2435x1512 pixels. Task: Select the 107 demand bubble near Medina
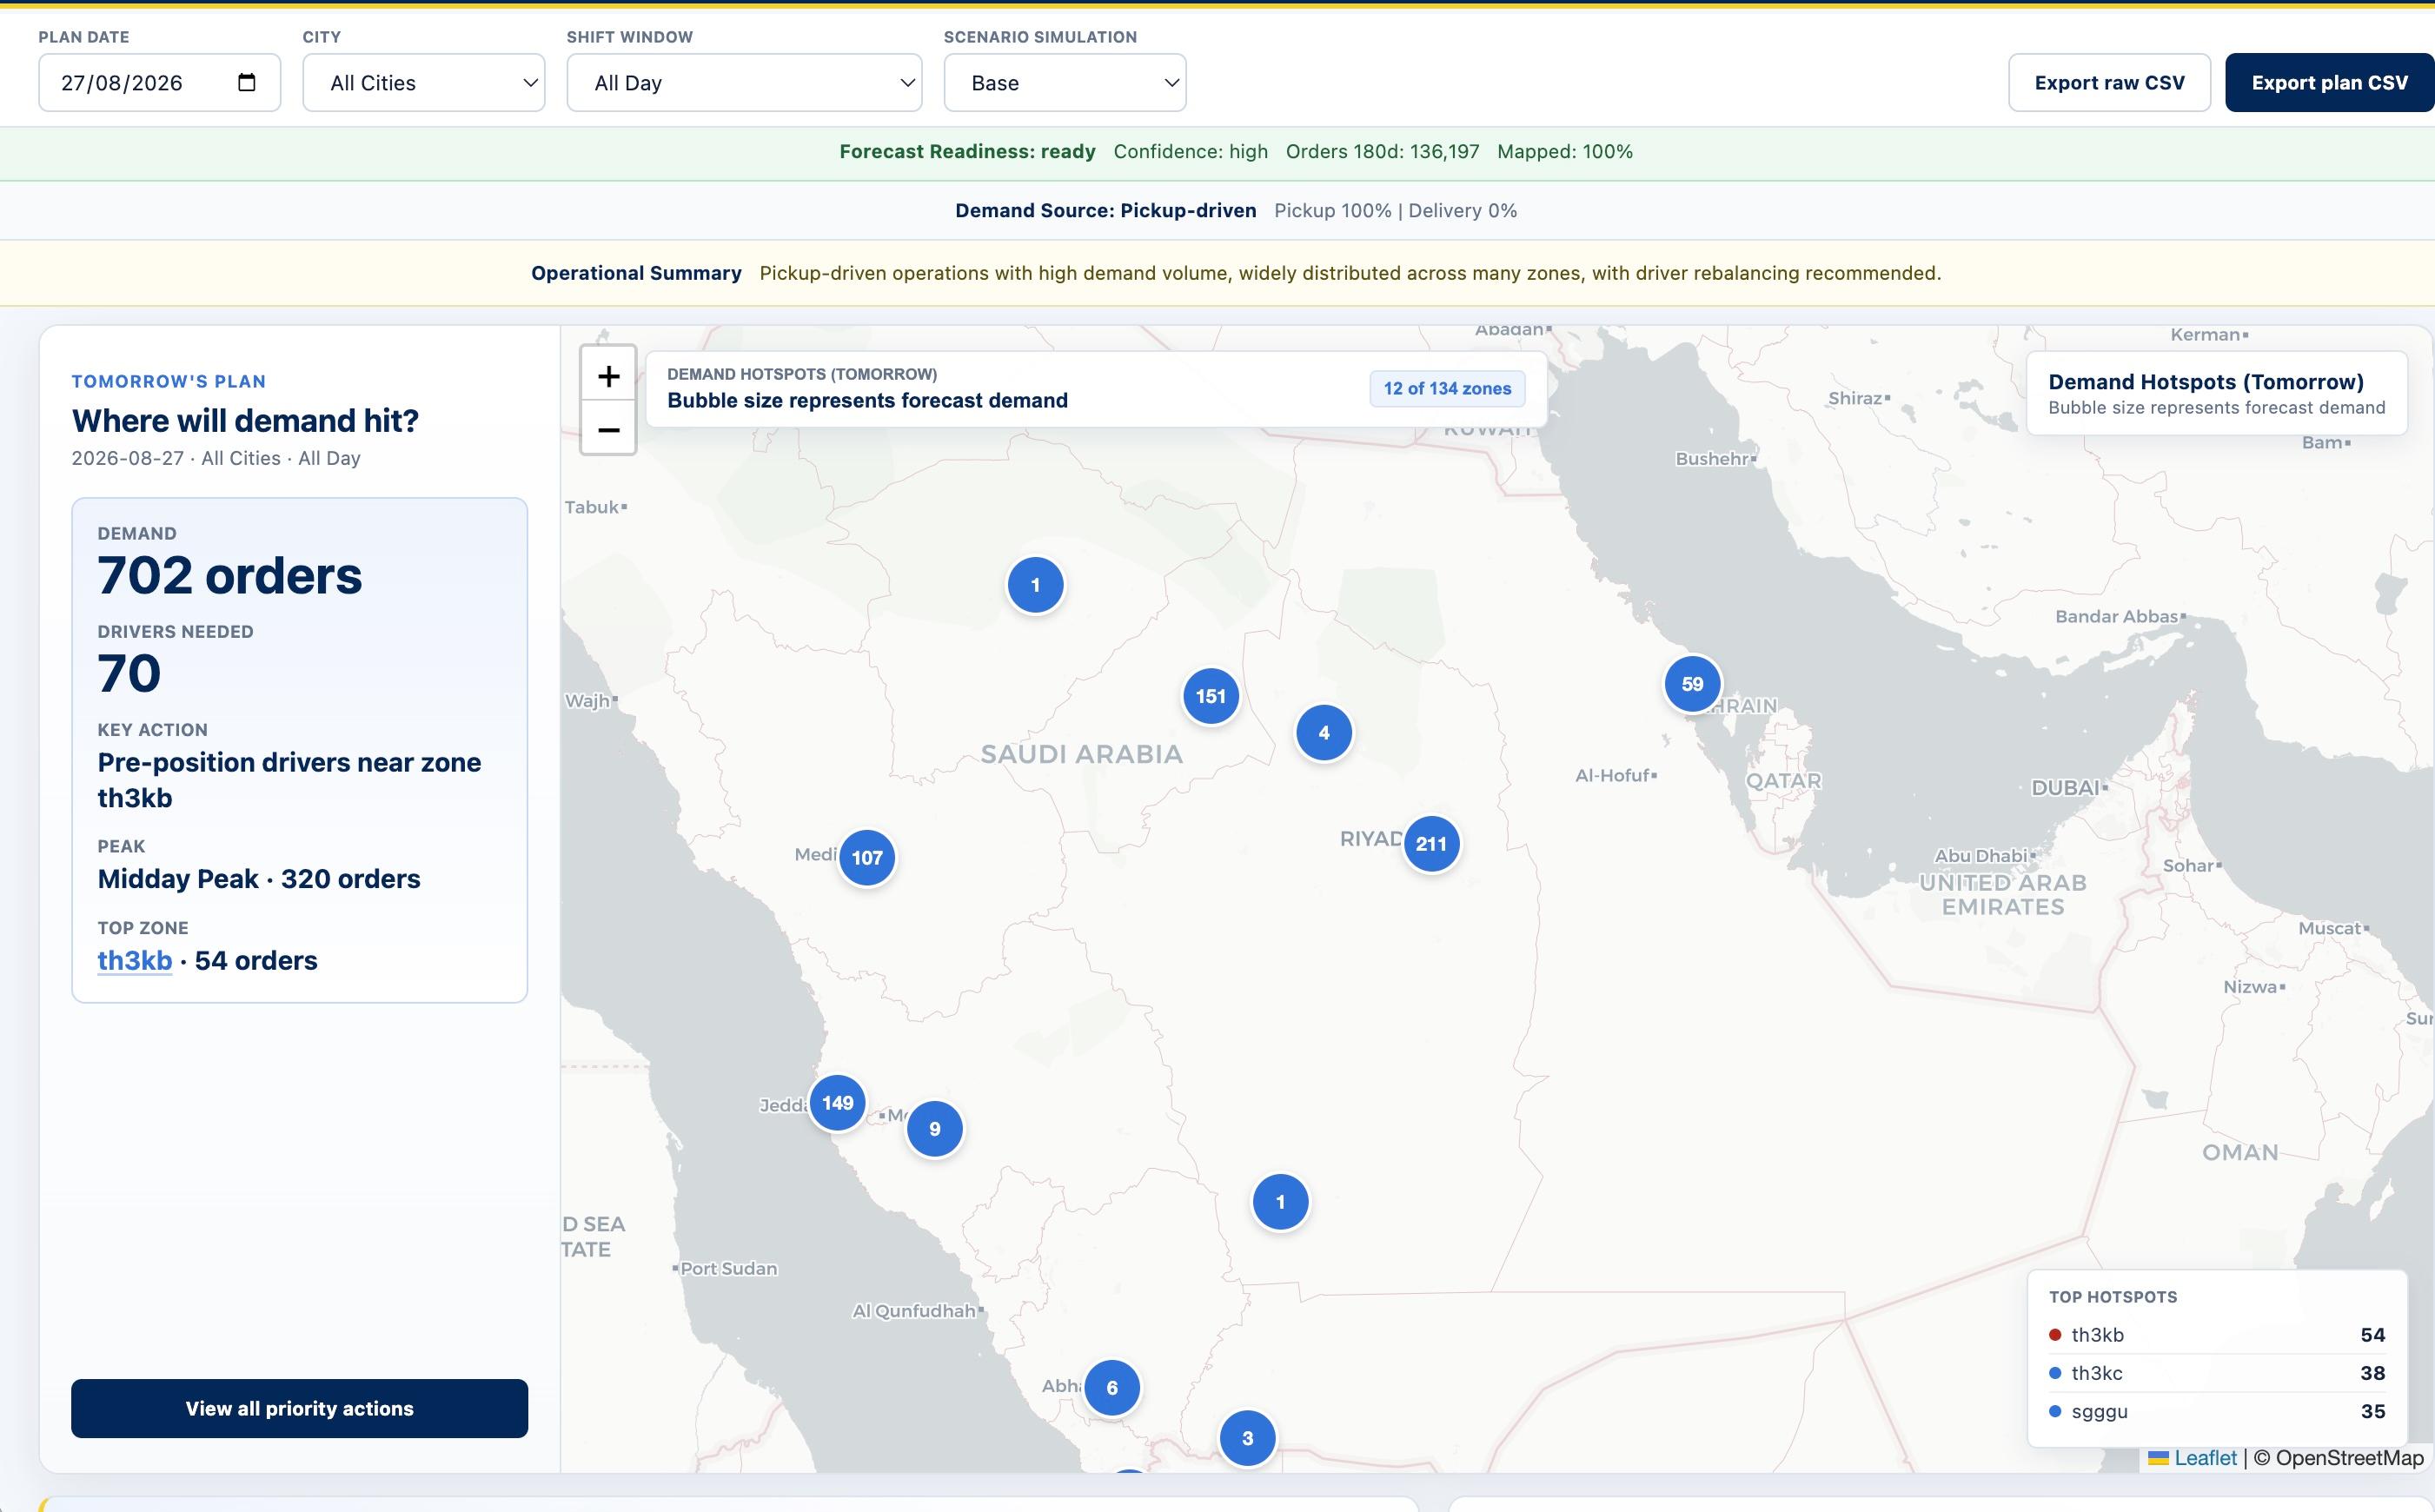pyautogui.click(x=866, y=858)
